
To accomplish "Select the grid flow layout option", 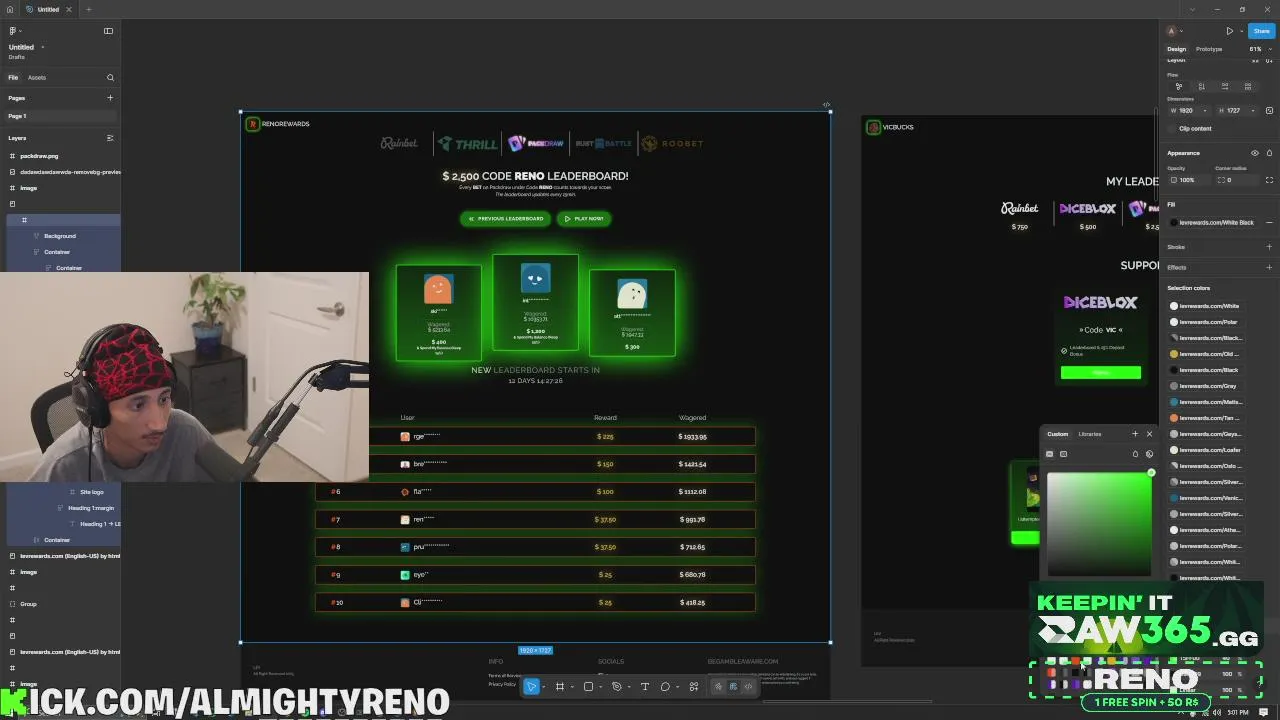I will click(1247, 86).
